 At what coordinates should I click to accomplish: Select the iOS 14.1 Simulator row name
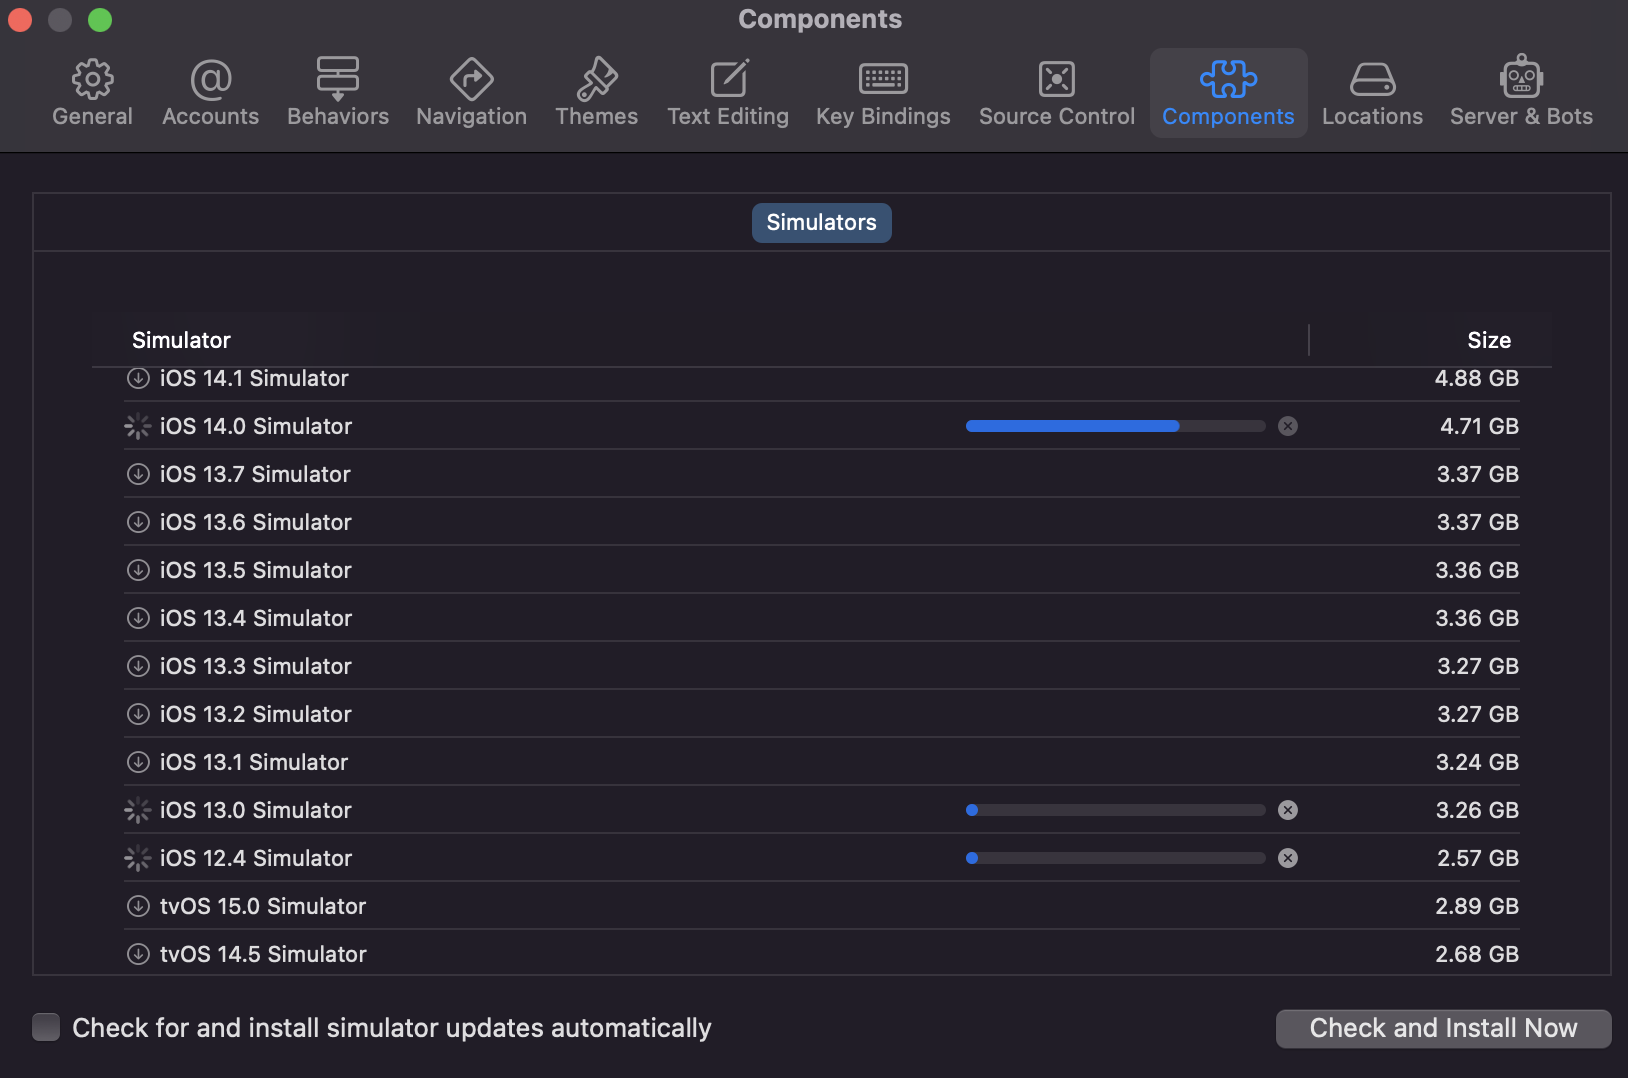pos(254,378)
